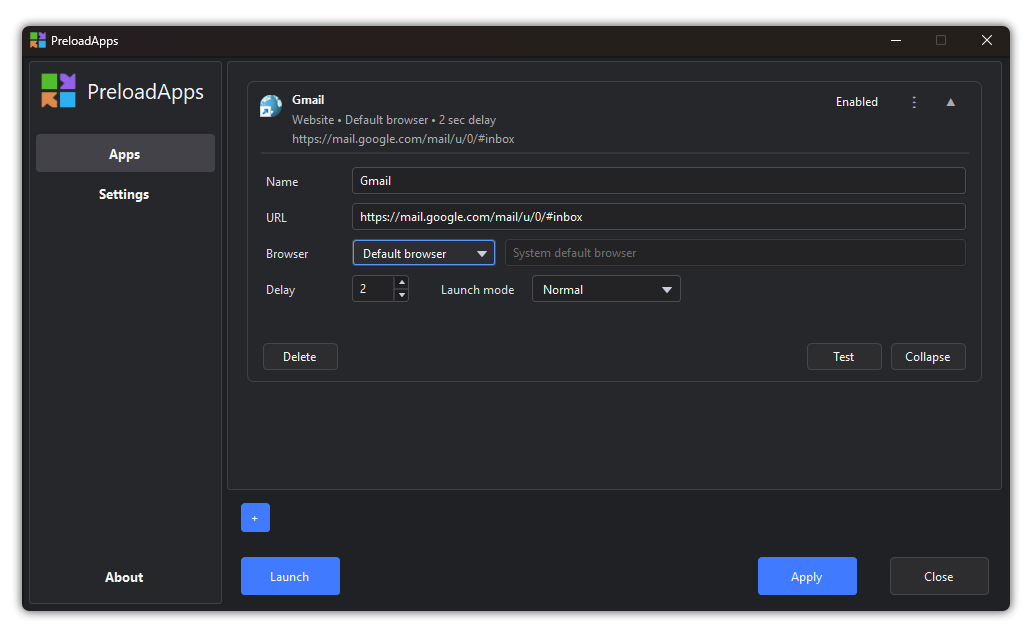Screen dimensions: 1030x636
Task: Open the Settings section
Action: click(x=124, y=194)
